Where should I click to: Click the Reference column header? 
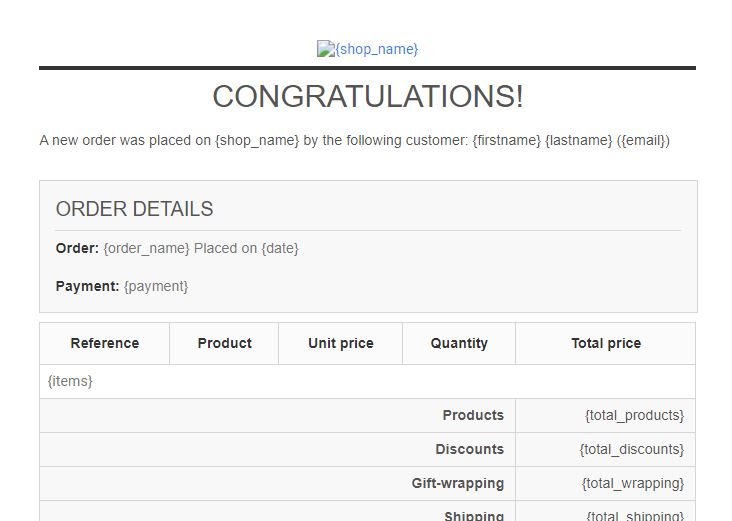tap(105, 343)
